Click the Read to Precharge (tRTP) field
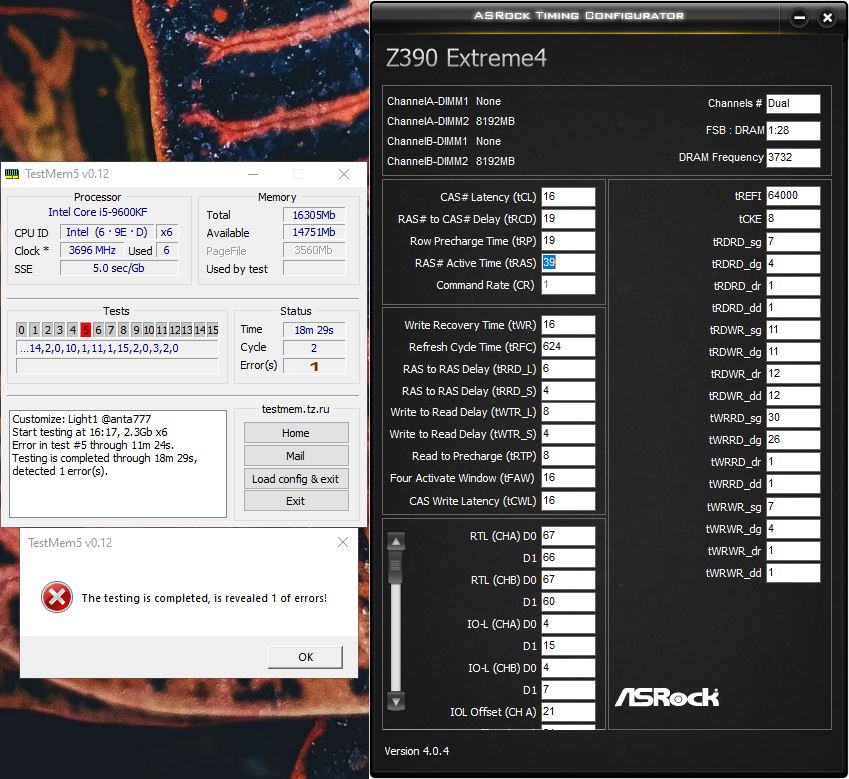849x779 pixels. click(568, 456)
